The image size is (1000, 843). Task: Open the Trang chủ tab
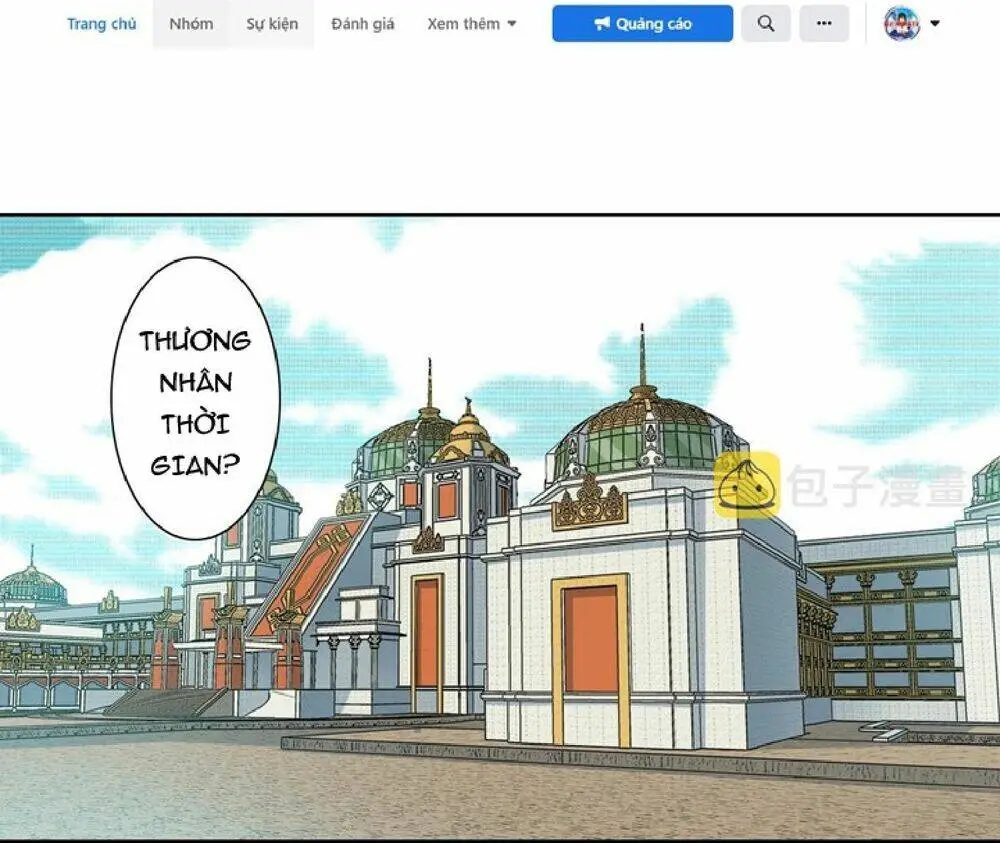click(101, 24)
